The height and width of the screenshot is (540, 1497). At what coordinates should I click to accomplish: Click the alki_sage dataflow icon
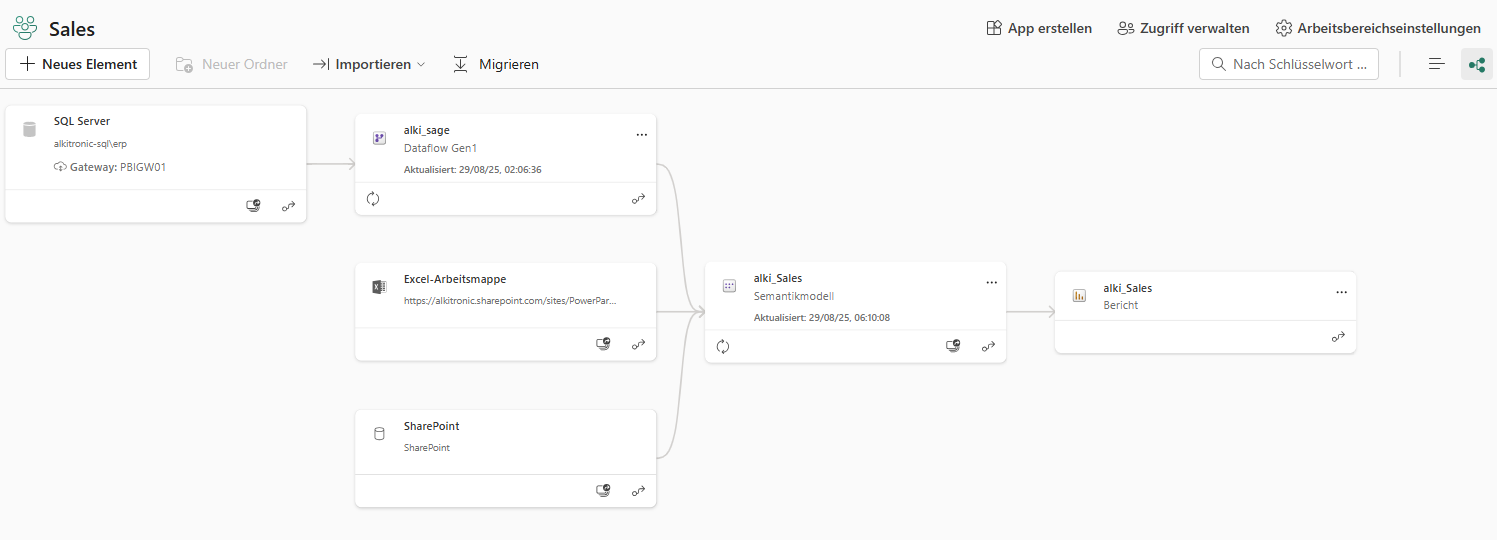pyautogui.click(x=379, y=138)
